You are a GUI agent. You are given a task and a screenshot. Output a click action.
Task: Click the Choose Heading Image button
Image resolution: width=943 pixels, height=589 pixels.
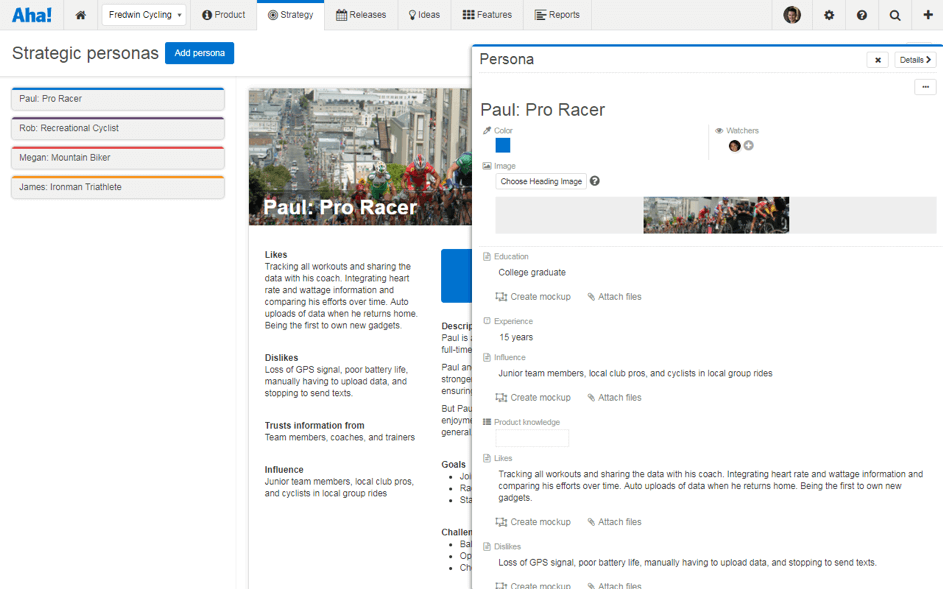click(x=541, y=181)
